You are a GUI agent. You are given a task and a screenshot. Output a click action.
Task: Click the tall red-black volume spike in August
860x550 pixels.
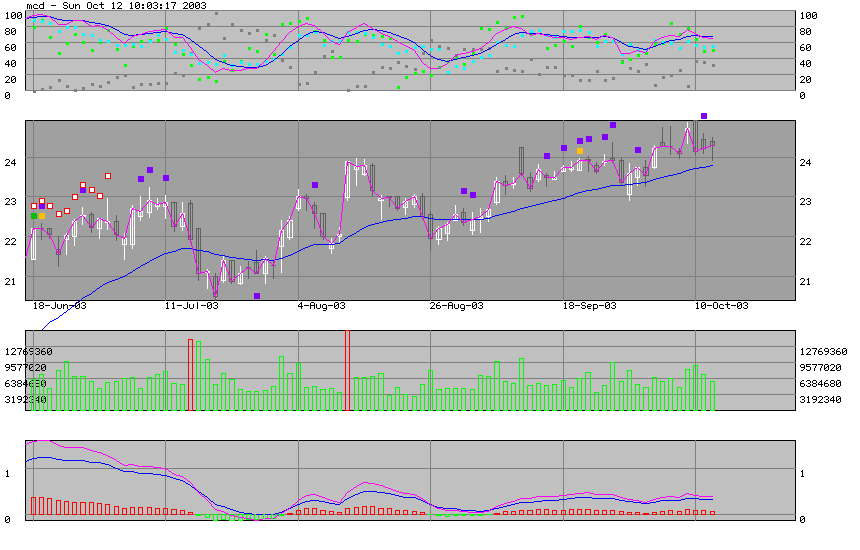coord(347,370)
